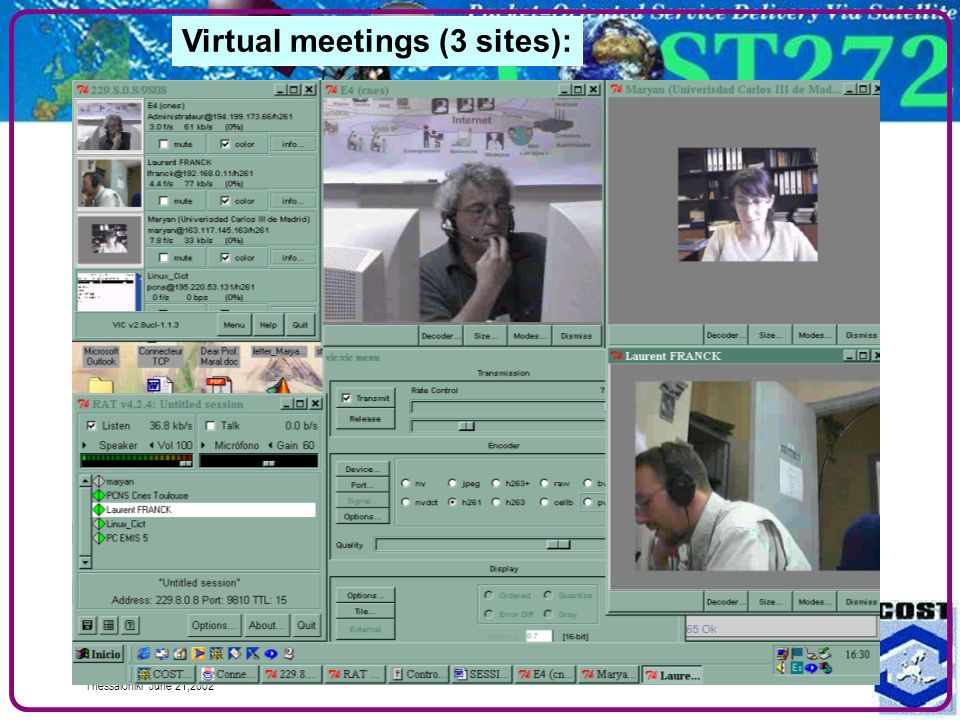960x720 pixels.
Task: Click Help in the VIC window
Action: click(268, 325)
